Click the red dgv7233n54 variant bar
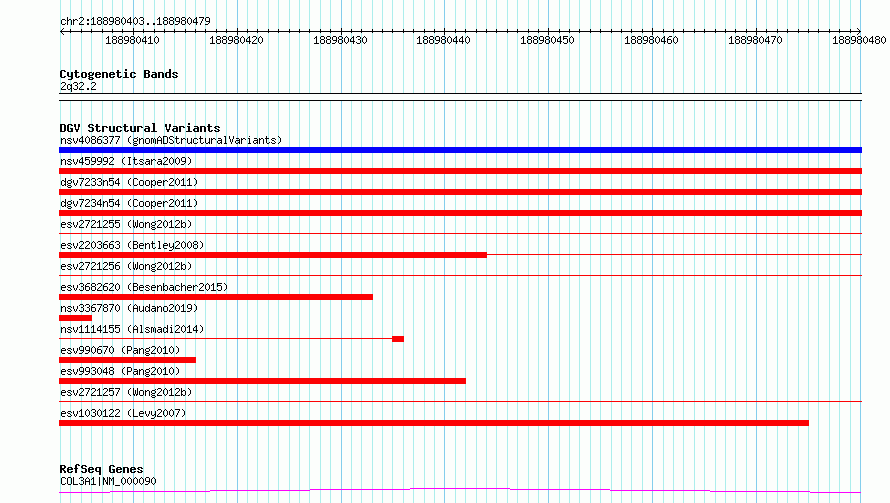This screenshot has height=503, width=890. click(460, 192)
